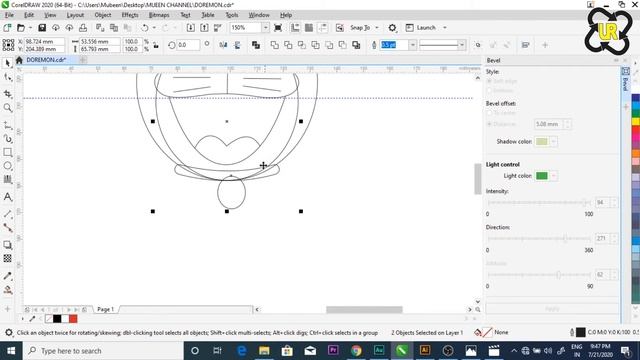This screenshot has width=640, height=360.
Task: Click the Import icon
Action: pyautogui.click(x=191, y=28)
